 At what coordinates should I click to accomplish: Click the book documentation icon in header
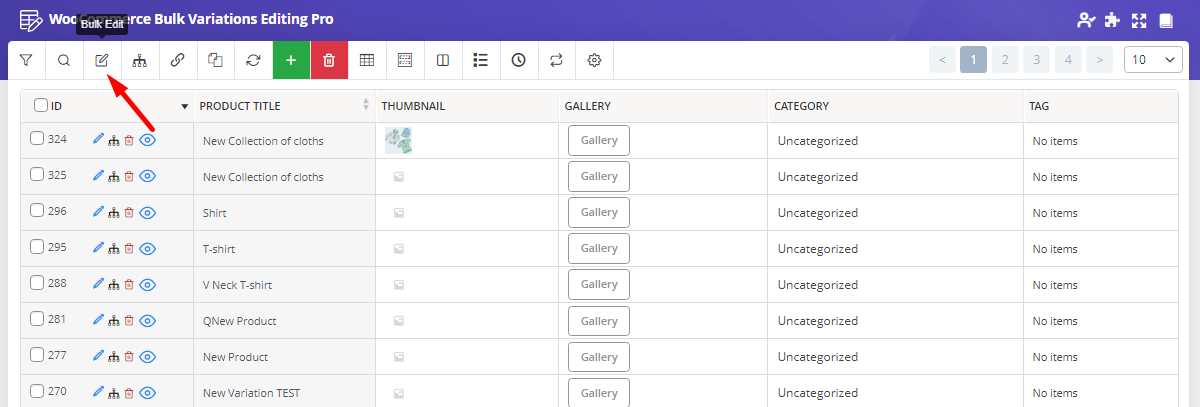point(1165,20)
